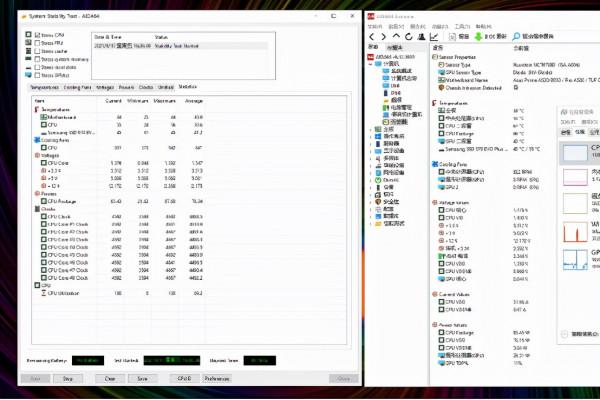
Task: Collapse the 计算机 node in AIDA64 tree
Action: [x=371, y=64]
